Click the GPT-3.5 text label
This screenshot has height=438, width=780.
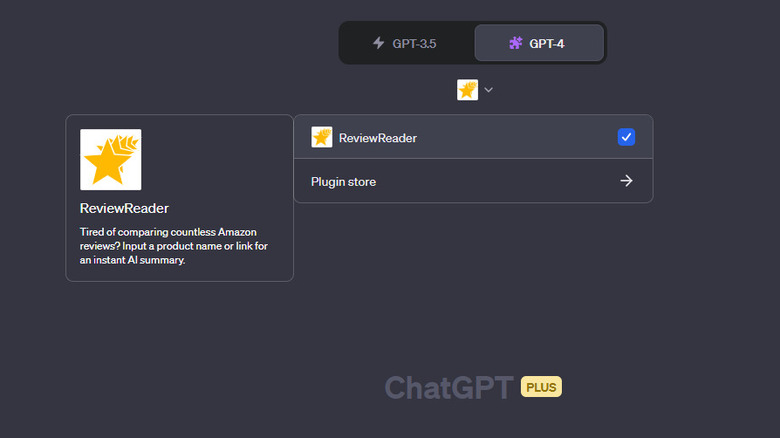click(414, 43)
